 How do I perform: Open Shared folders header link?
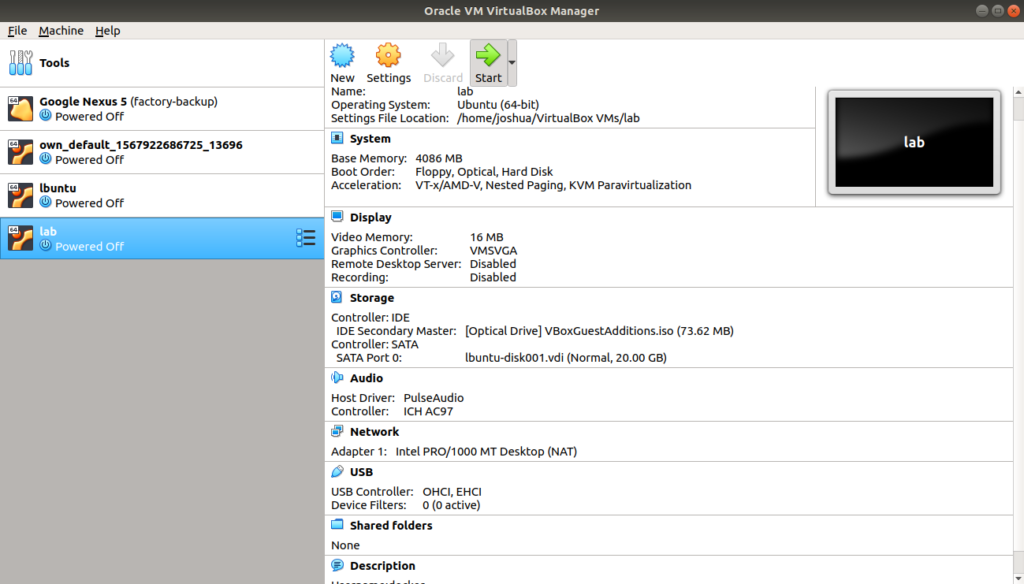pos(391,526)
